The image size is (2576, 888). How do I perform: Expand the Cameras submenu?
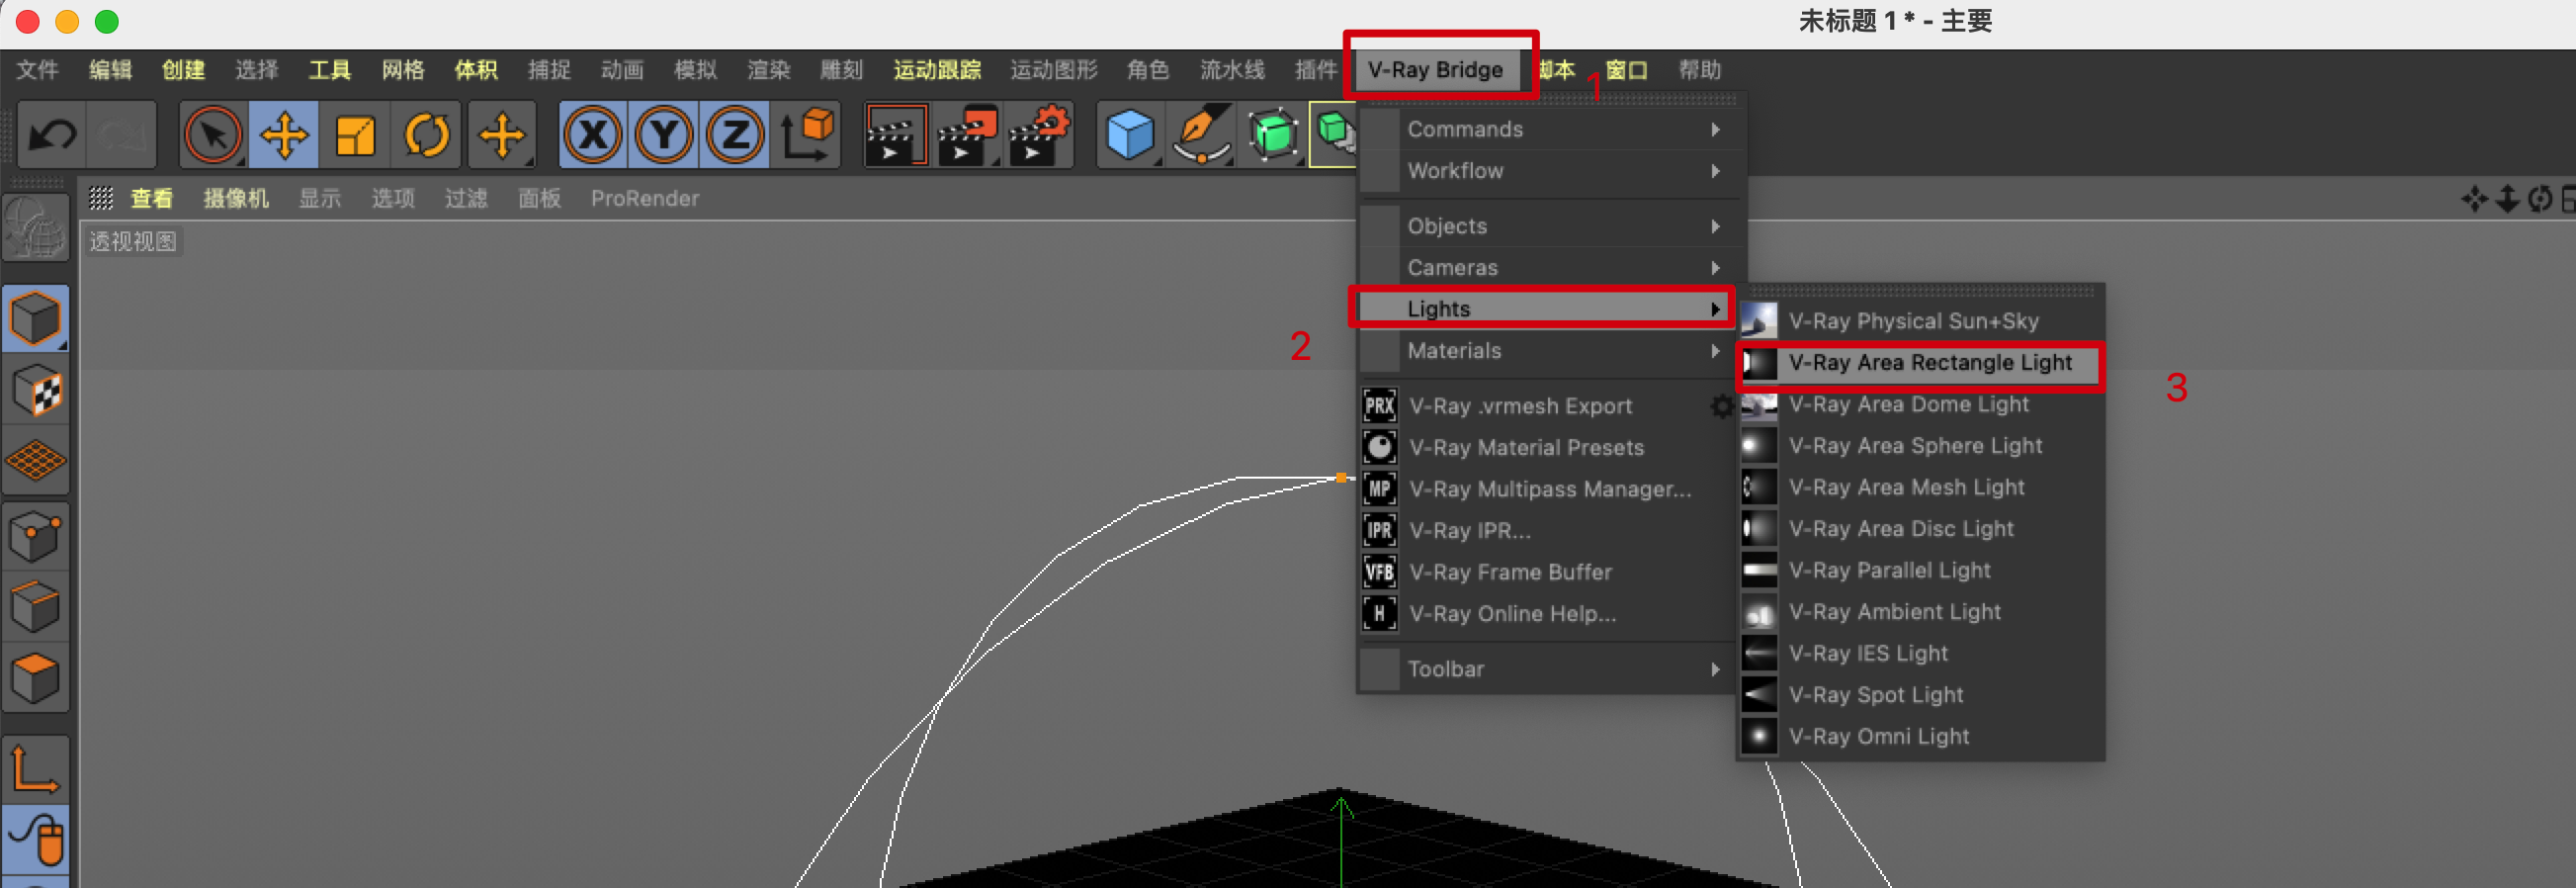tap(1547, 268)
